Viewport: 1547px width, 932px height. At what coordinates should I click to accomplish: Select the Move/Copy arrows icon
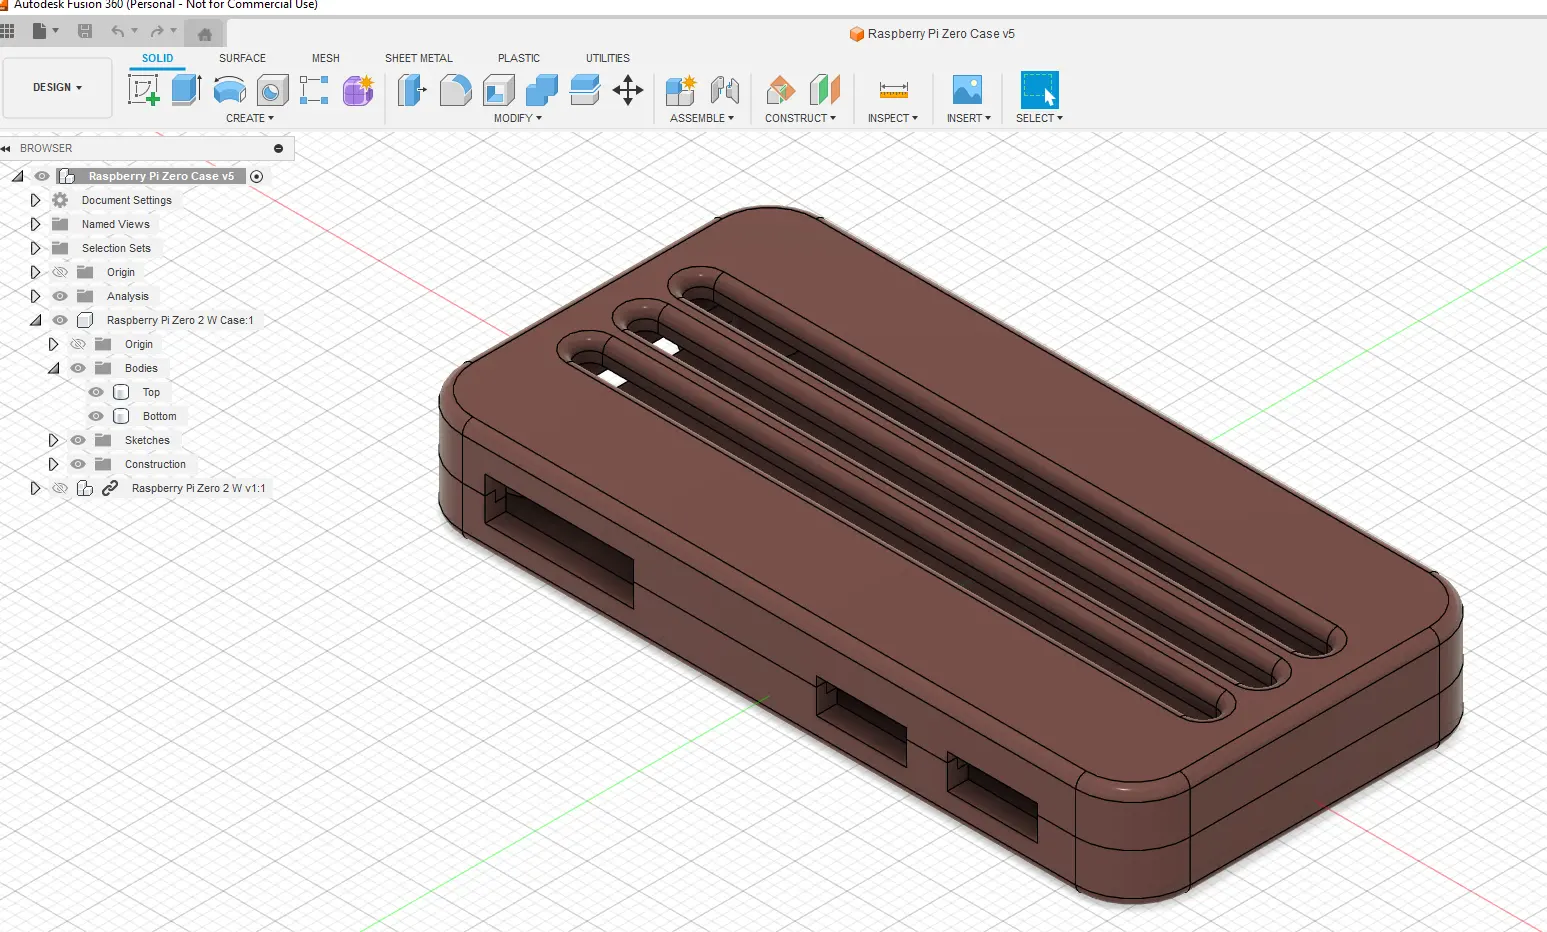(628, 90)
